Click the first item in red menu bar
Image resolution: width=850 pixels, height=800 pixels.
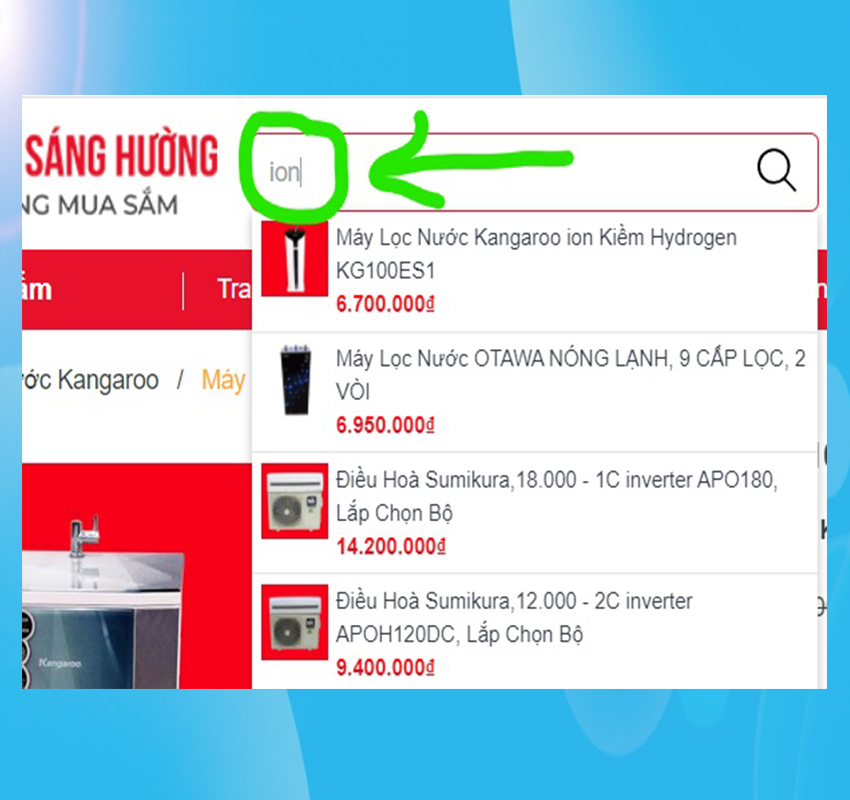tap(37, 290)
